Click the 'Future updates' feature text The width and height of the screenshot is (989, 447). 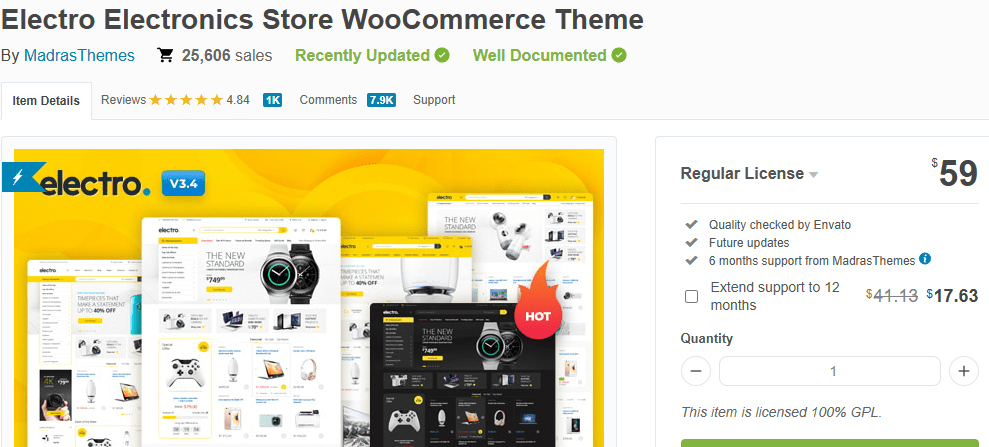pyautogui.click(x=749, y=243)
